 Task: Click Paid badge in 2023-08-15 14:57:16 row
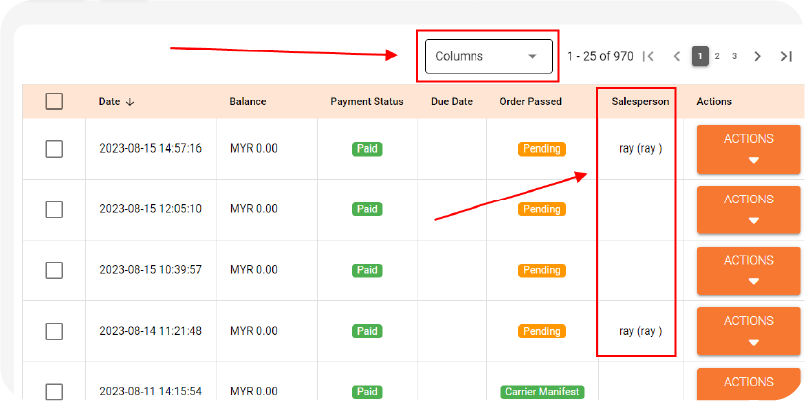coord(367,149)
